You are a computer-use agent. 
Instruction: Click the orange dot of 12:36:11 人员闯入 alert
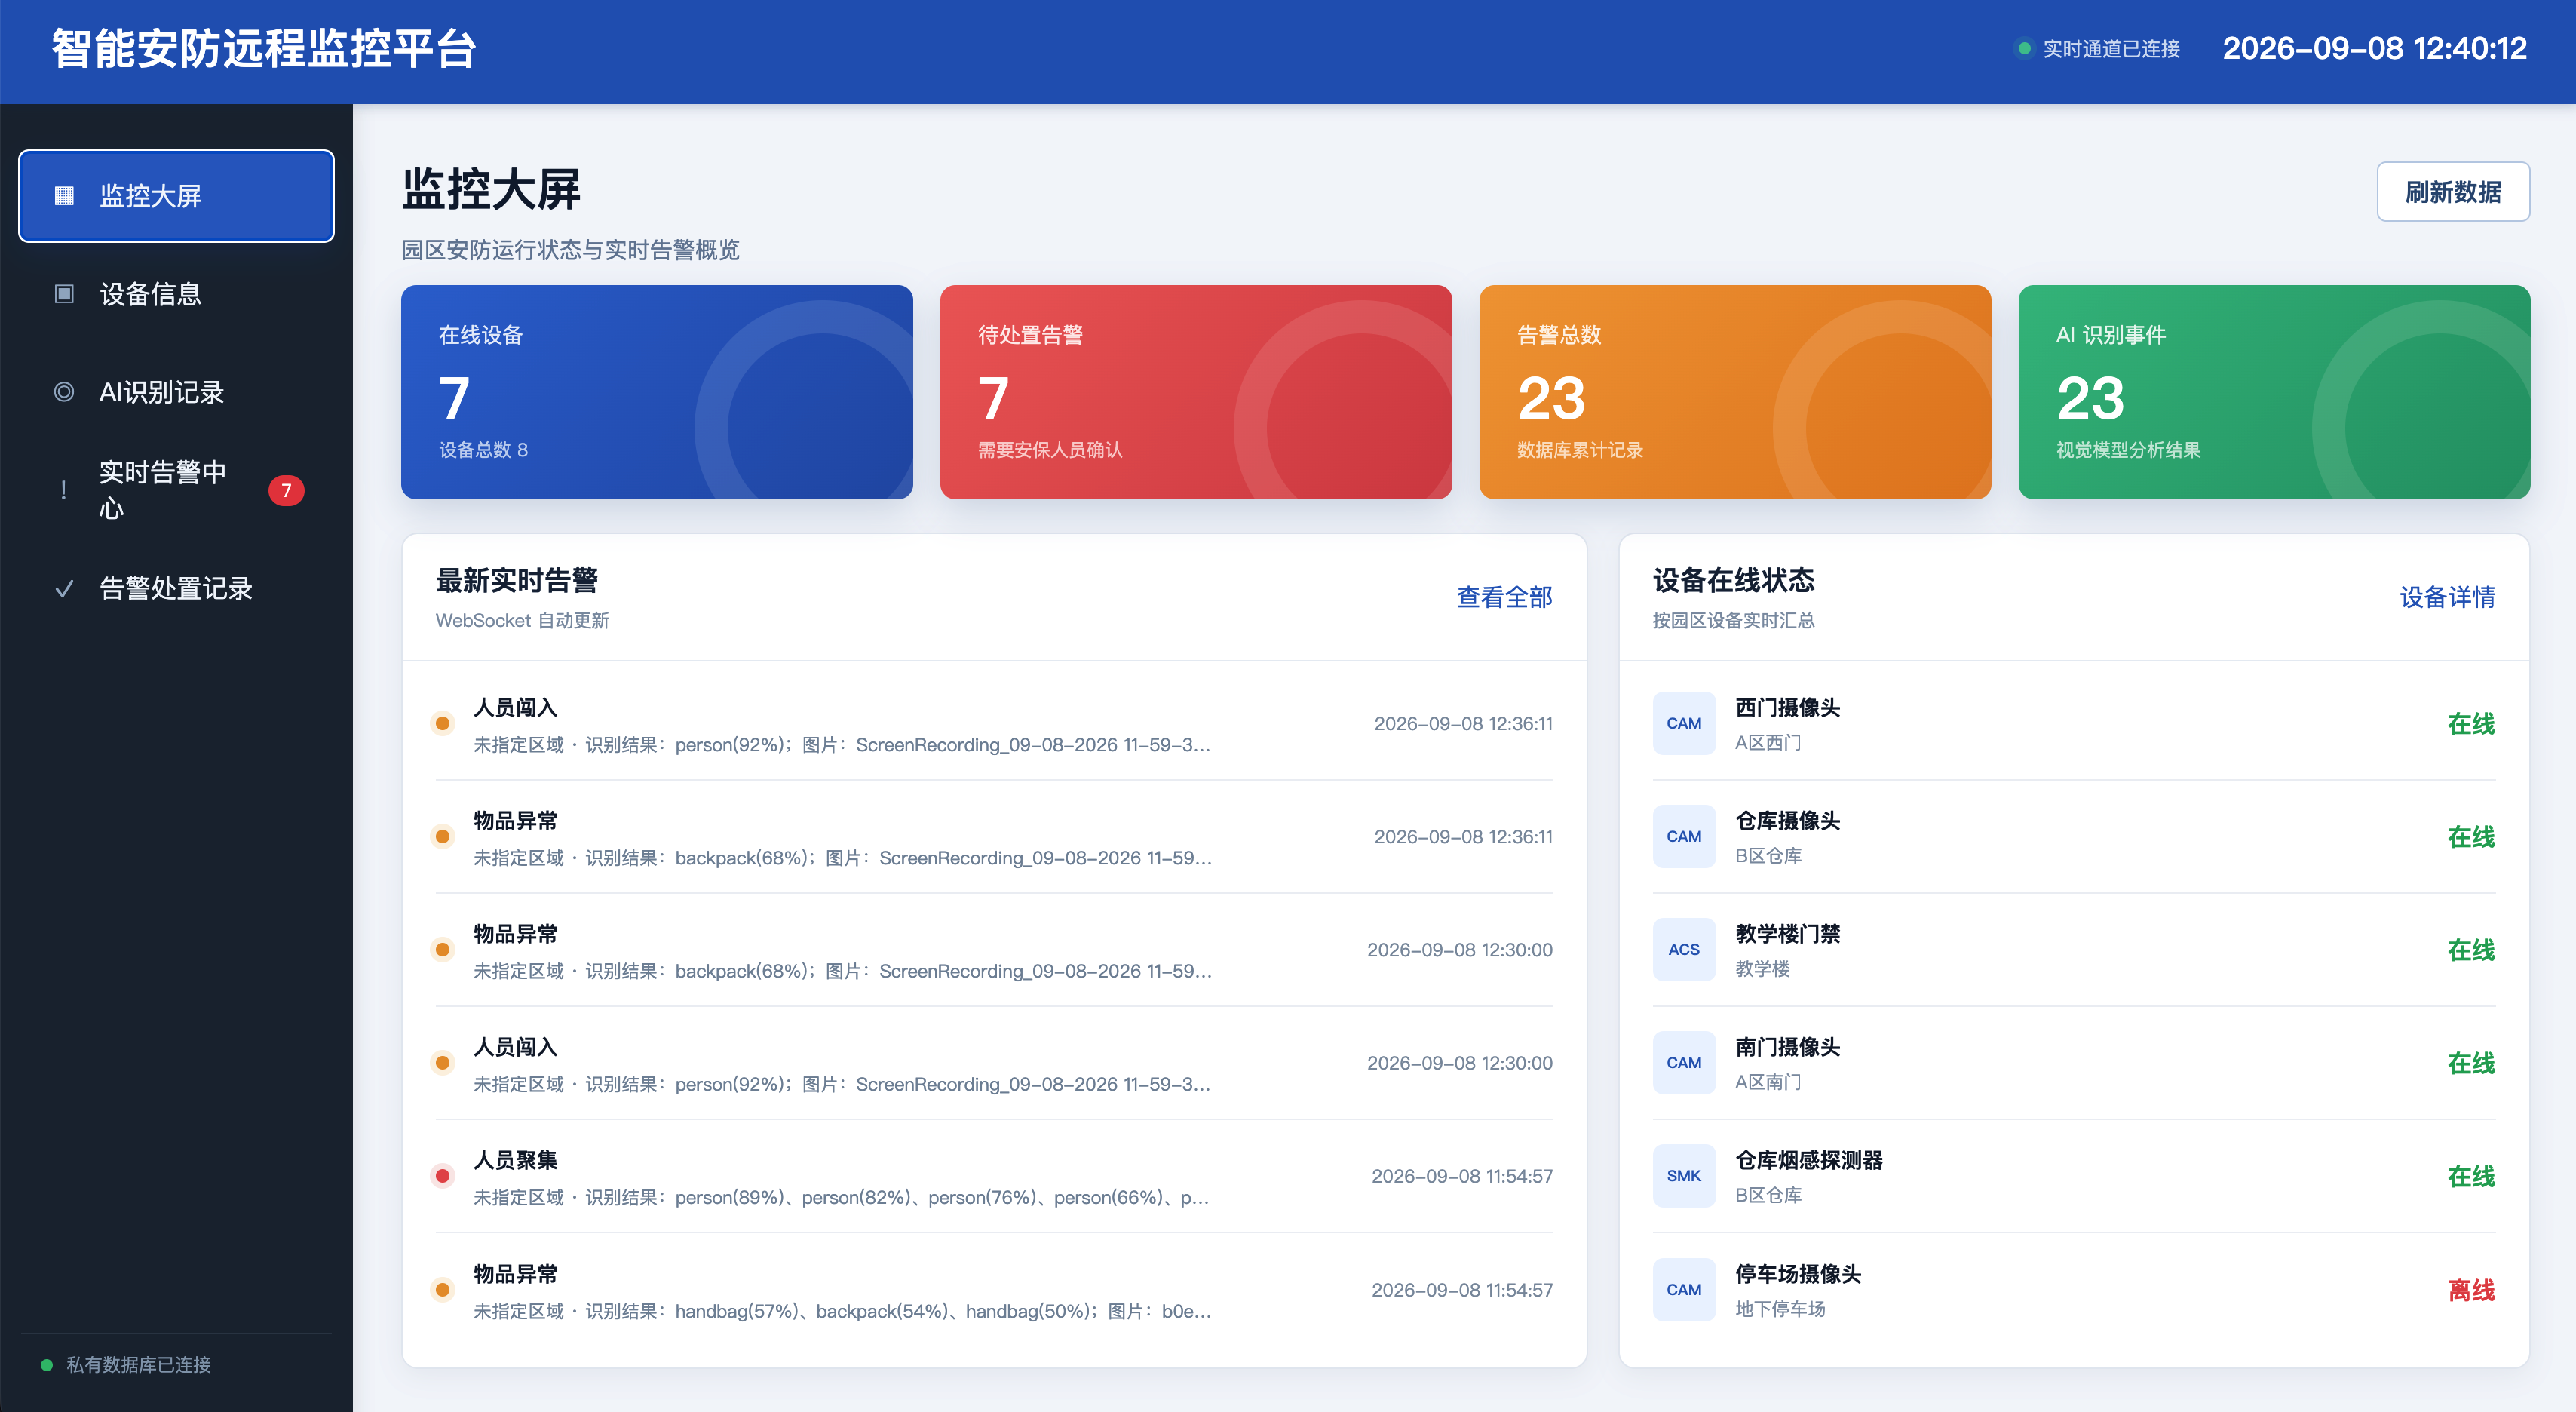pyautogui.click(x=442, y=723)
